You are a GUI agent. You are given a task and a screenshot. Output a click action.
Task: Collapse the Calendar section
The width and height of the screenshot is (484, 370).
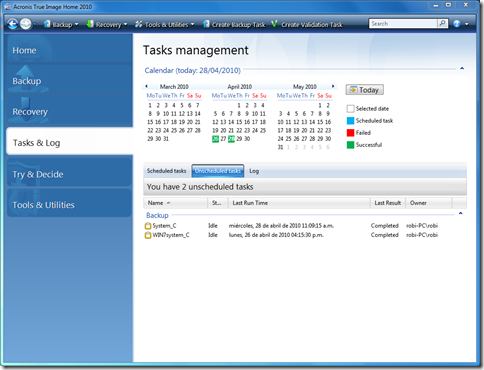(x=462, y=68)
